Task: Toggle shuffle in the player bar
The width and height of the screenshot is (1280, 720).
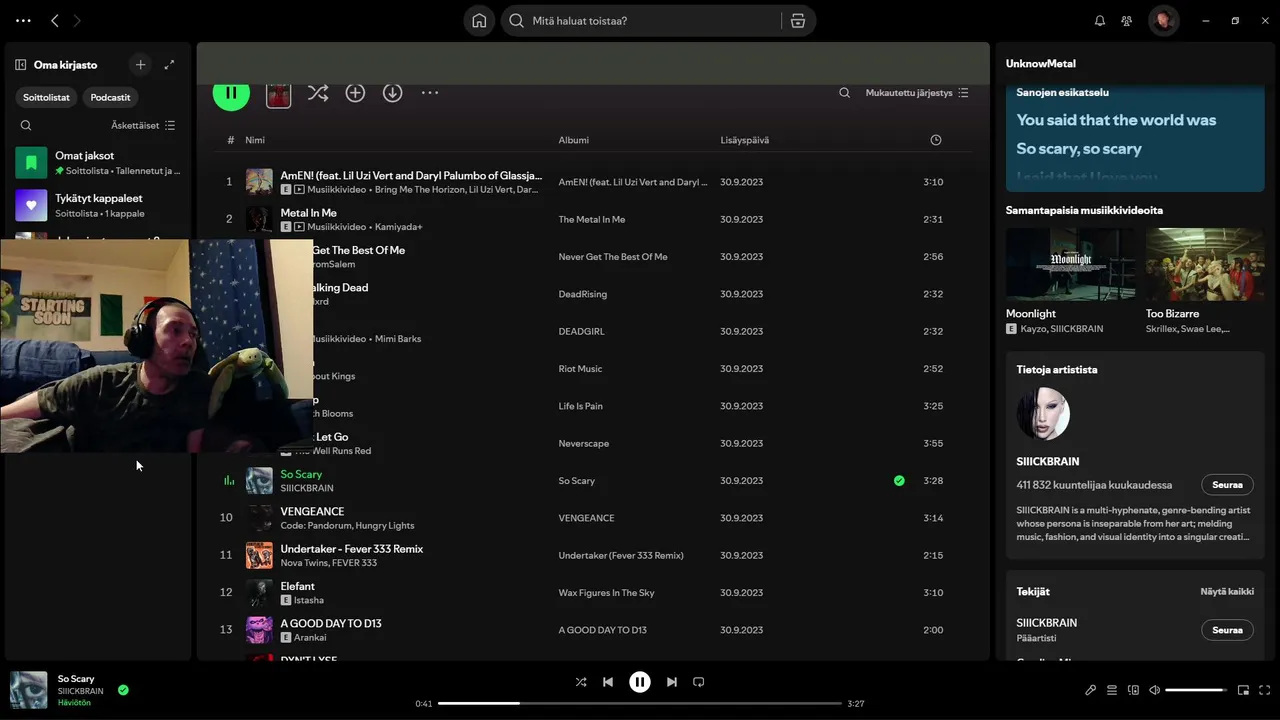Action: click(x=581, y=682)
